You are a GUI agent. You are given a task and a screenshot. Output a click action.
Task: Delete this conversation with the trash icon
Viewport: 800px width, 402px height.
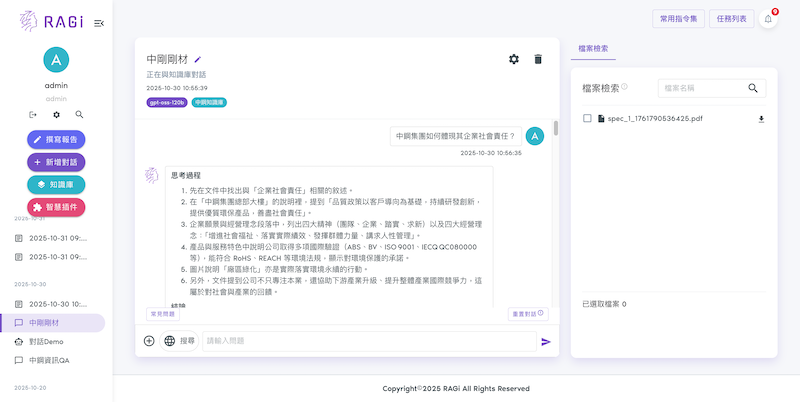point(538,59)
